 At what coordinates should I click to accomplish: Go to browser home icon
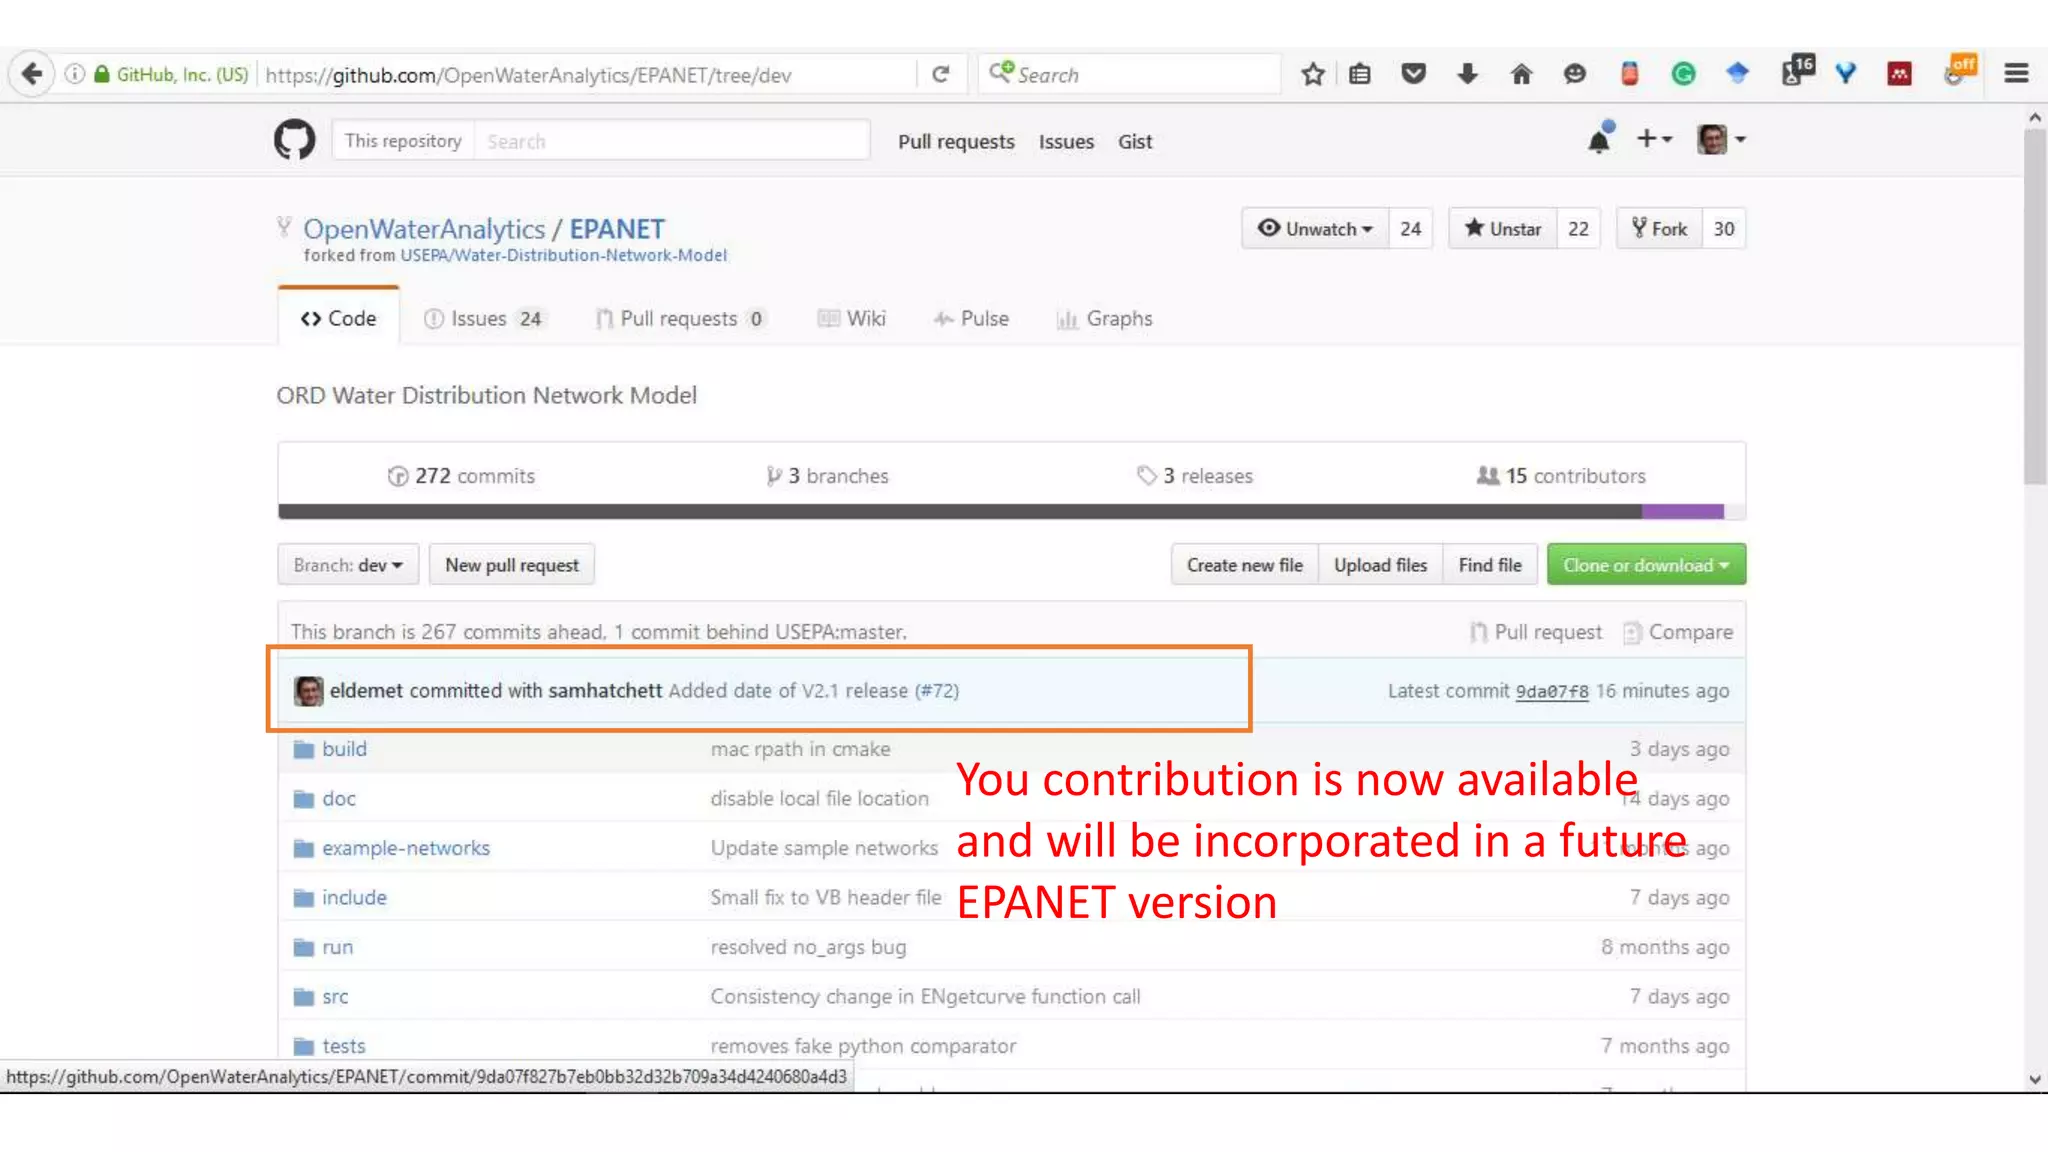tap(1521, 74)
